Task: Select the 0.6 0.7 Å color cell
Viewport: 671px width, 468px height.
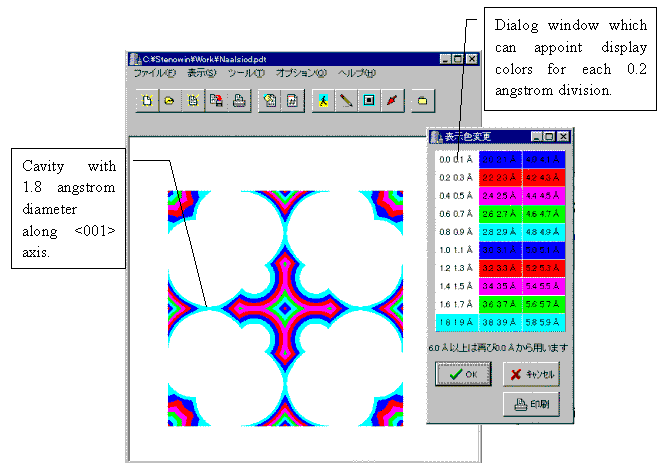Action: (457, 213)
